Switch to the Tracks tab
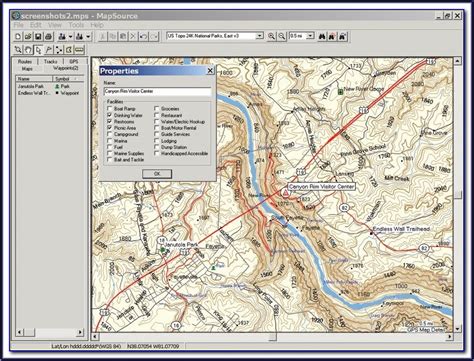 tap(50, 62)
